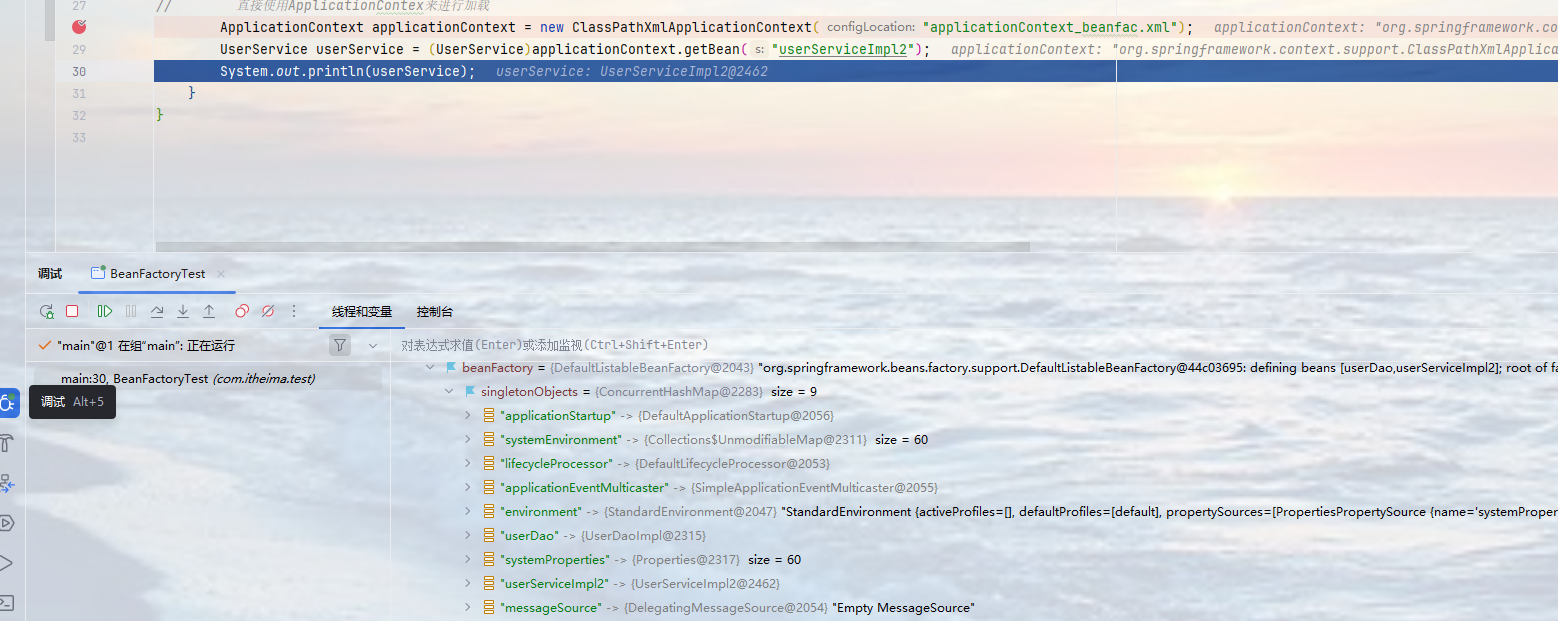This screenshot has height=621, width=1558.
Task: Open the debug toolbar's More options menu
Action: click(x=294, y=312)
